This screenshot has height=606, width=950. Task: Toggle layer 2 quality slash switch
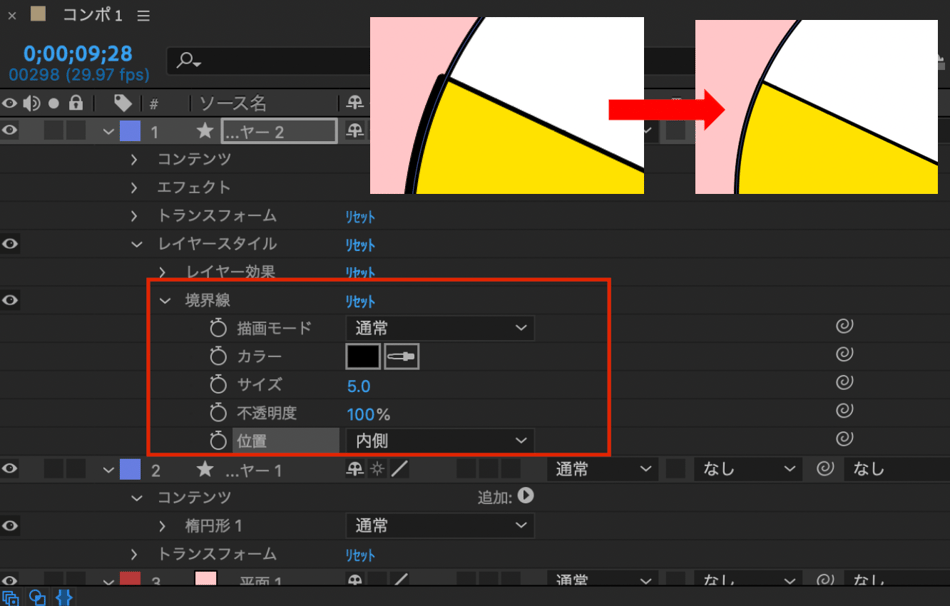point(399,469)
